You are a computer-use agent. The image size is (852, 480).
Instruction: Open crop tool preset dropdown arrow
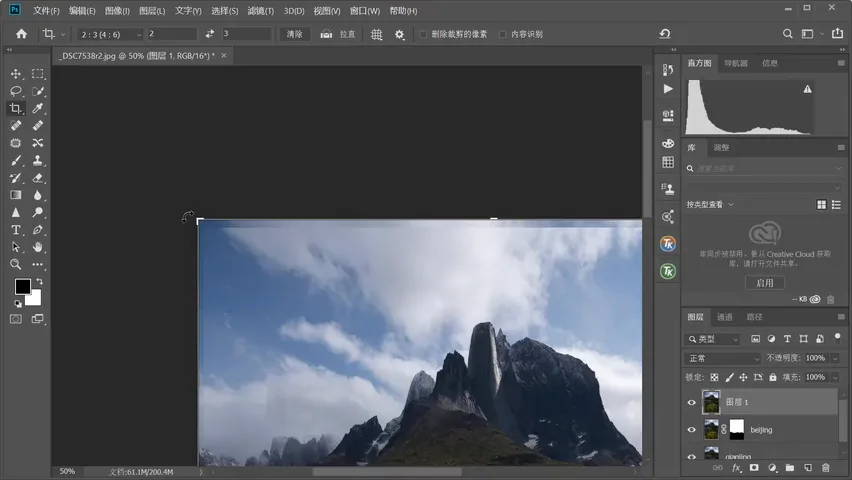[63, 34]
